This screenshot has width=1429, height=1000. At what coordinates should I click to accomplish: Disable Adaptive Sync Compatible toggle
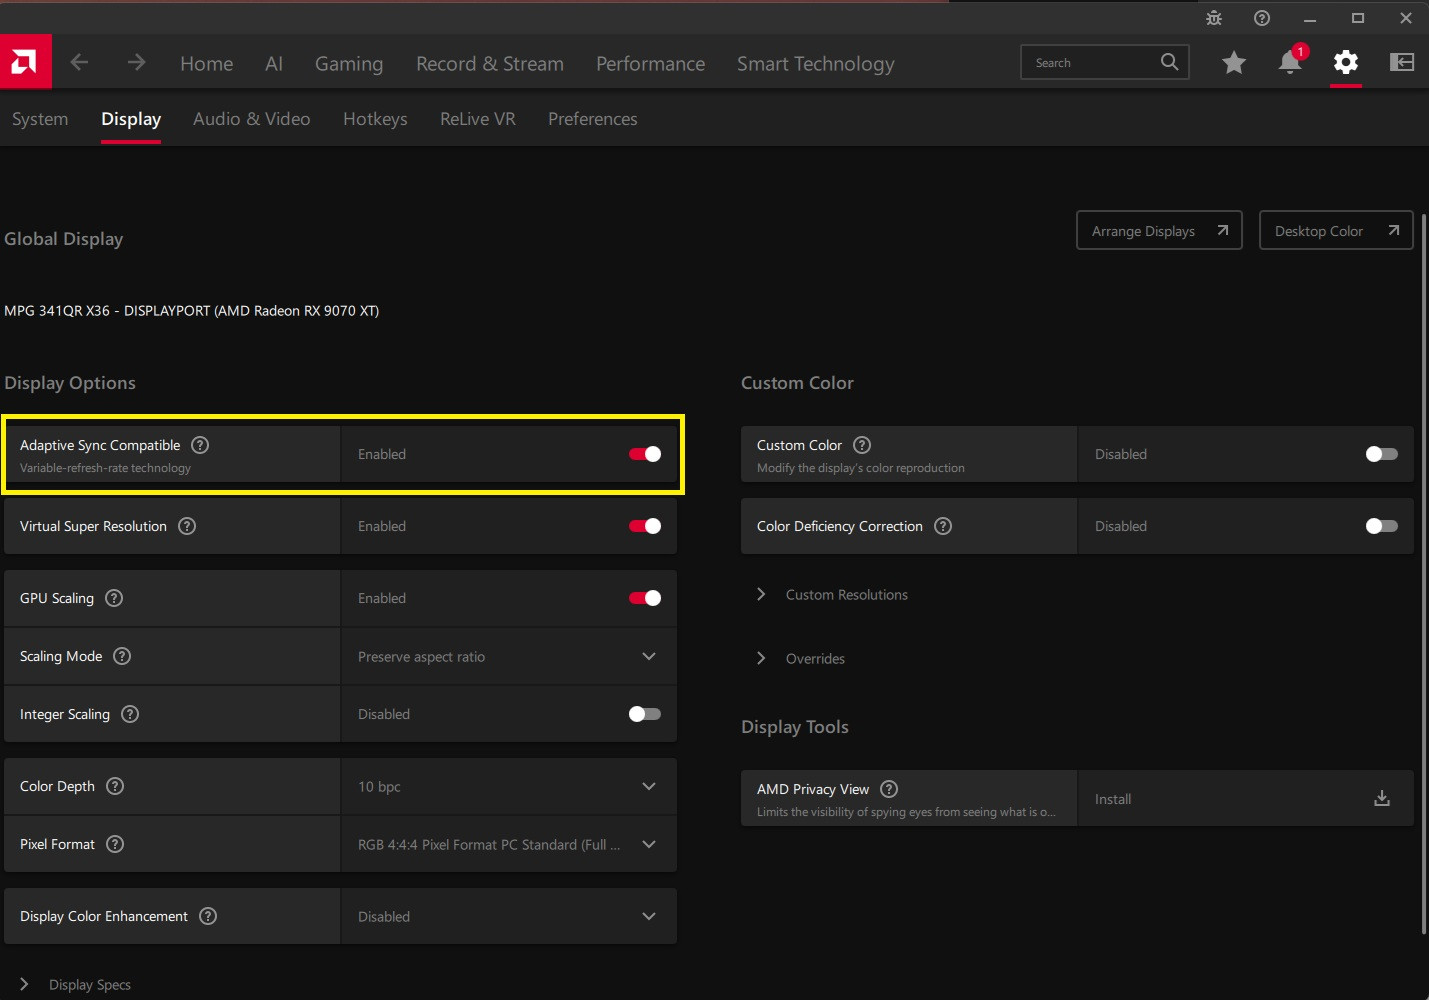[645, 454]
